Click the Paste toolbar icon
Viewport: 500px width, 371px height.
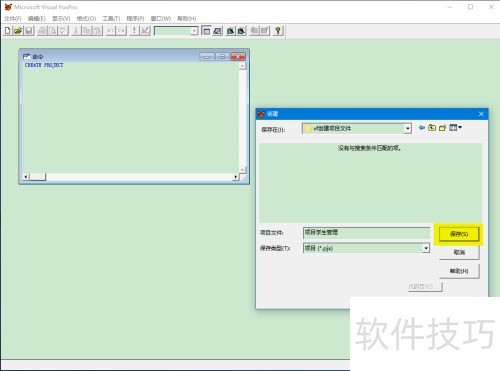click(x=97, y=31)
